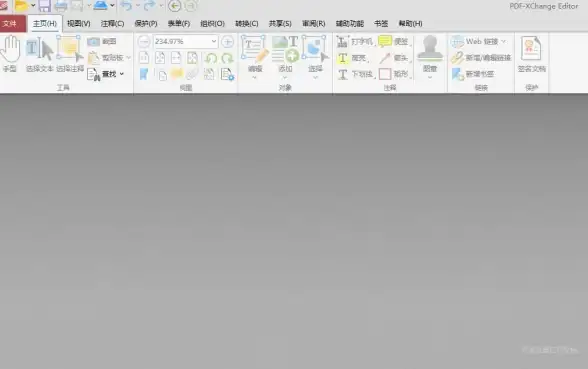This screenshot has width=588, height=369.
Task: Switch to the 审阅(R) tab
Action: click(314, 24)
